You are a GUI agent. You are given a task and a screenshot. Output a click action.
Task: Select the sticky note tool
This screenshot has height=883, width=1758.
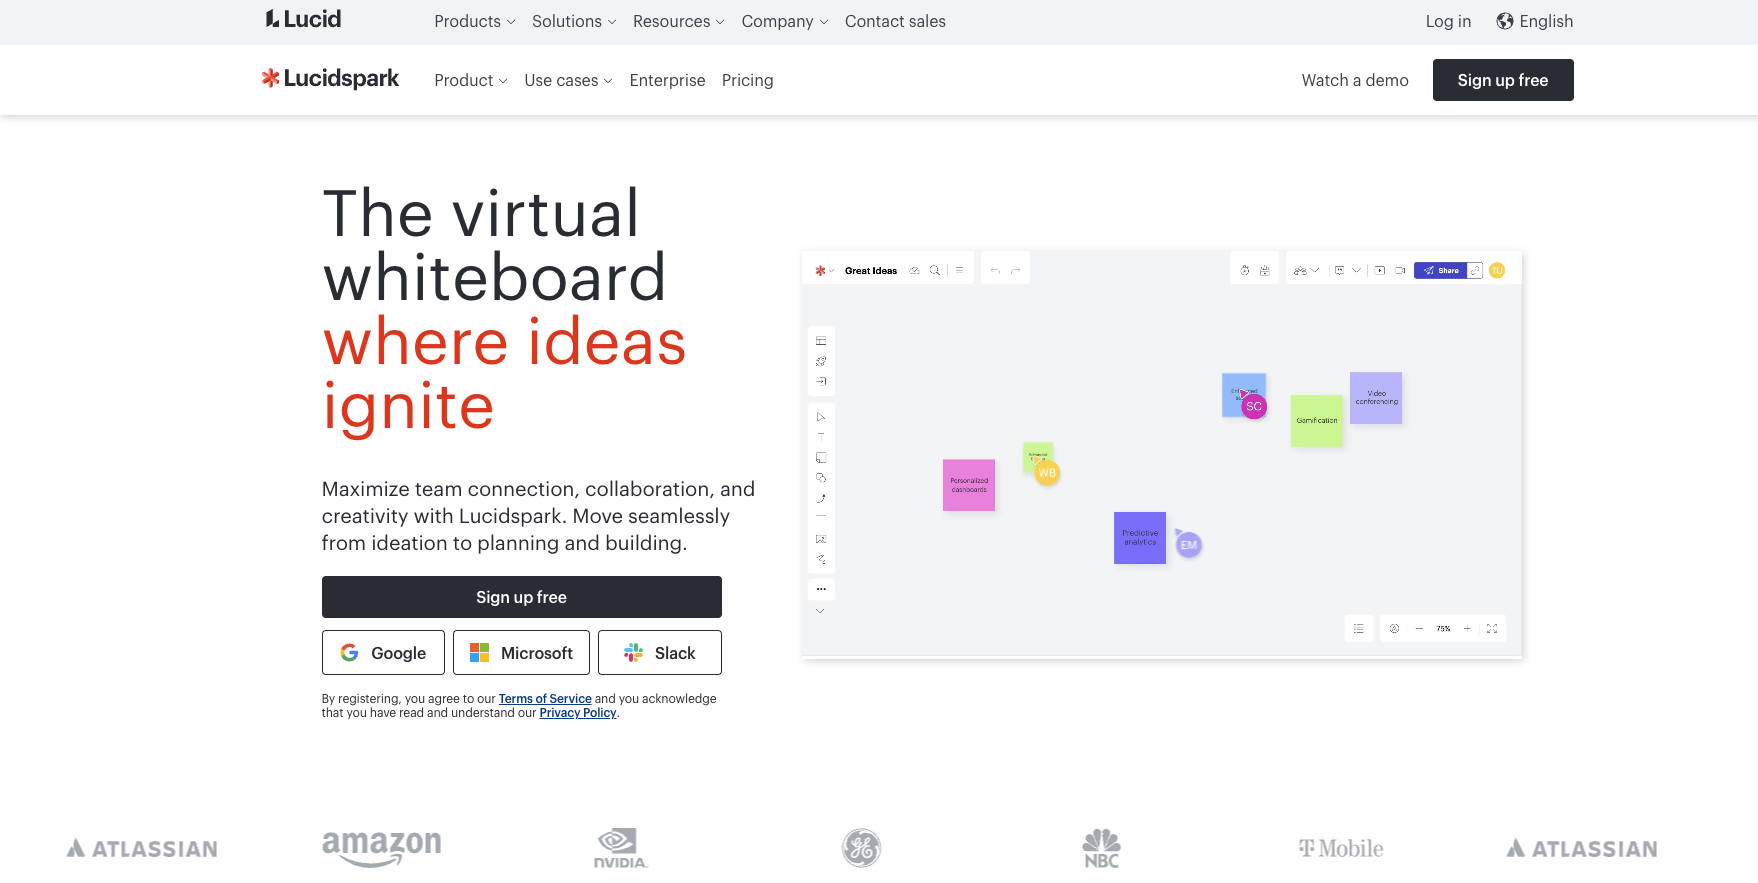coord(821,458)
